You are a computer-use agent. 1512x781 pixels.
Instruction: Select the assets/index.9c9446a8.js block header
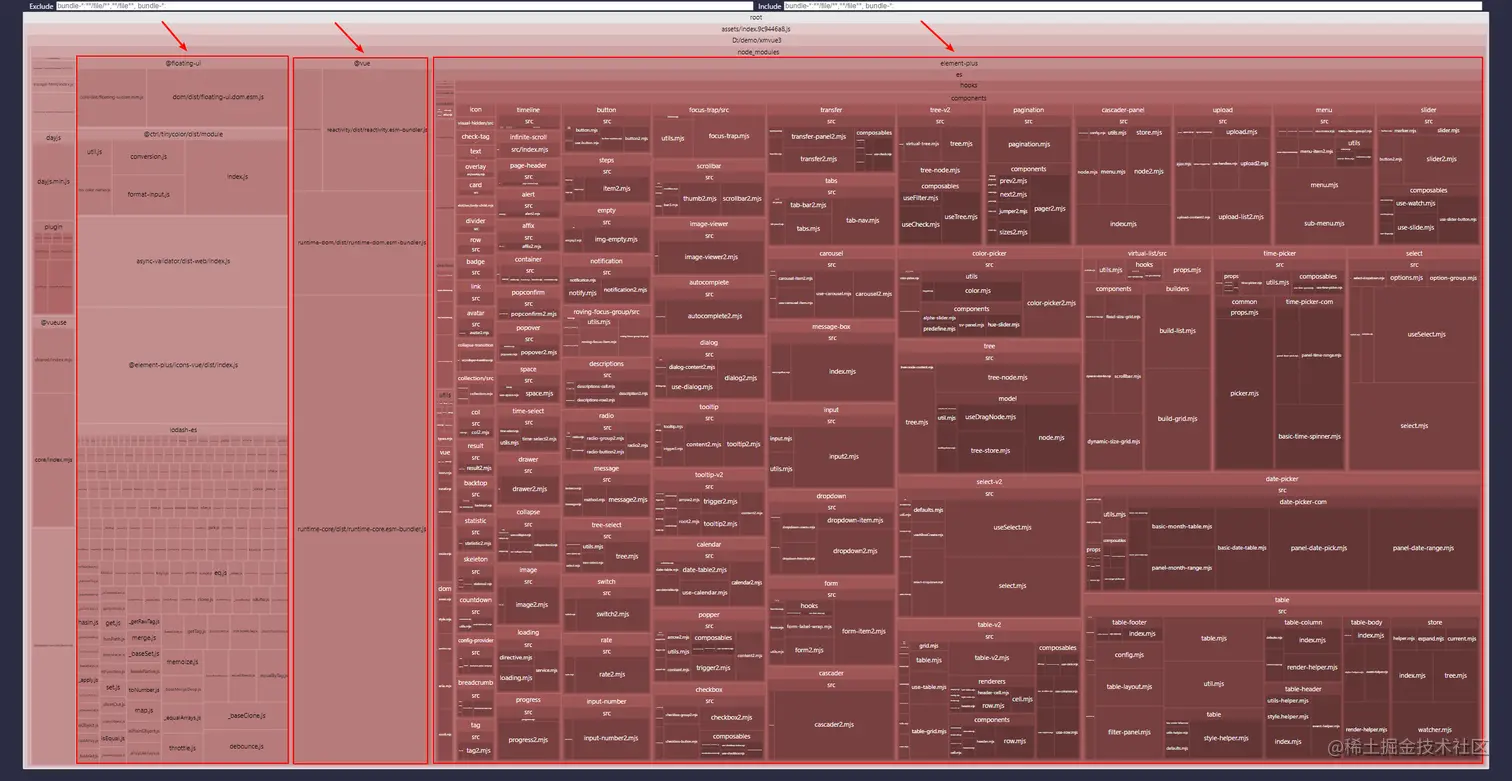[x=756, y=29]
